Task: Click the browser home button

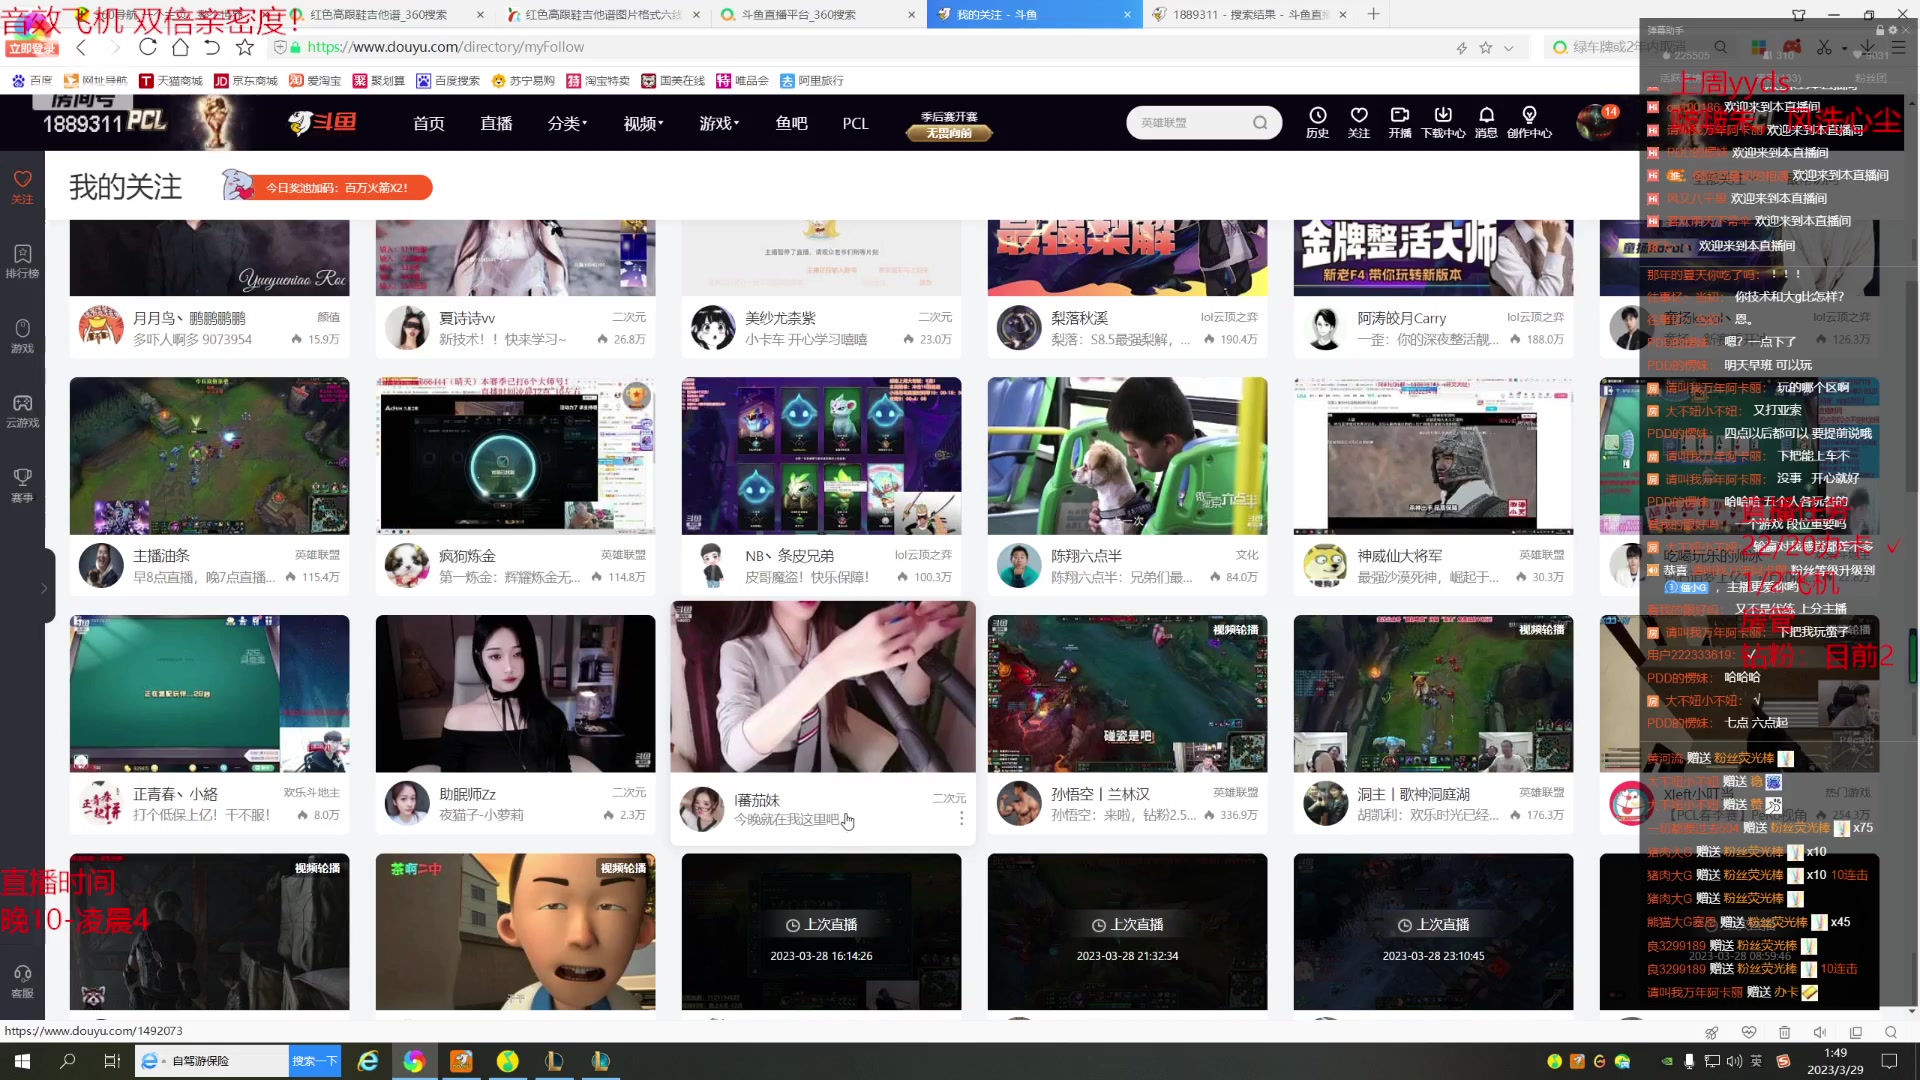Action: (x=180, y=47)
